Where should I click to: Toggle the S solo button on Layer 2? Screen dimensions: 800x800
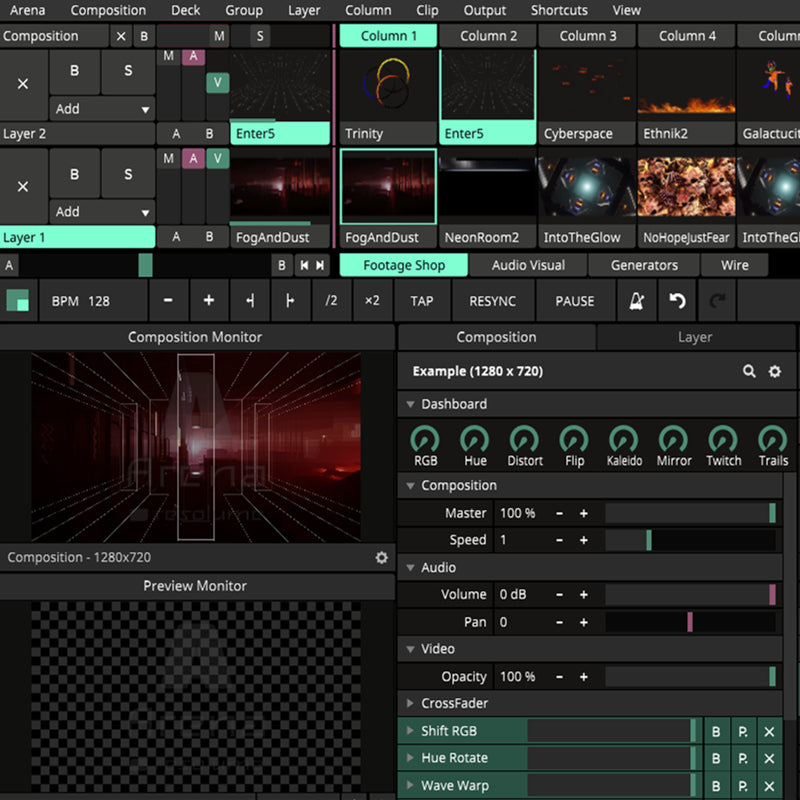pyautogui.click(x=128, y=71)
